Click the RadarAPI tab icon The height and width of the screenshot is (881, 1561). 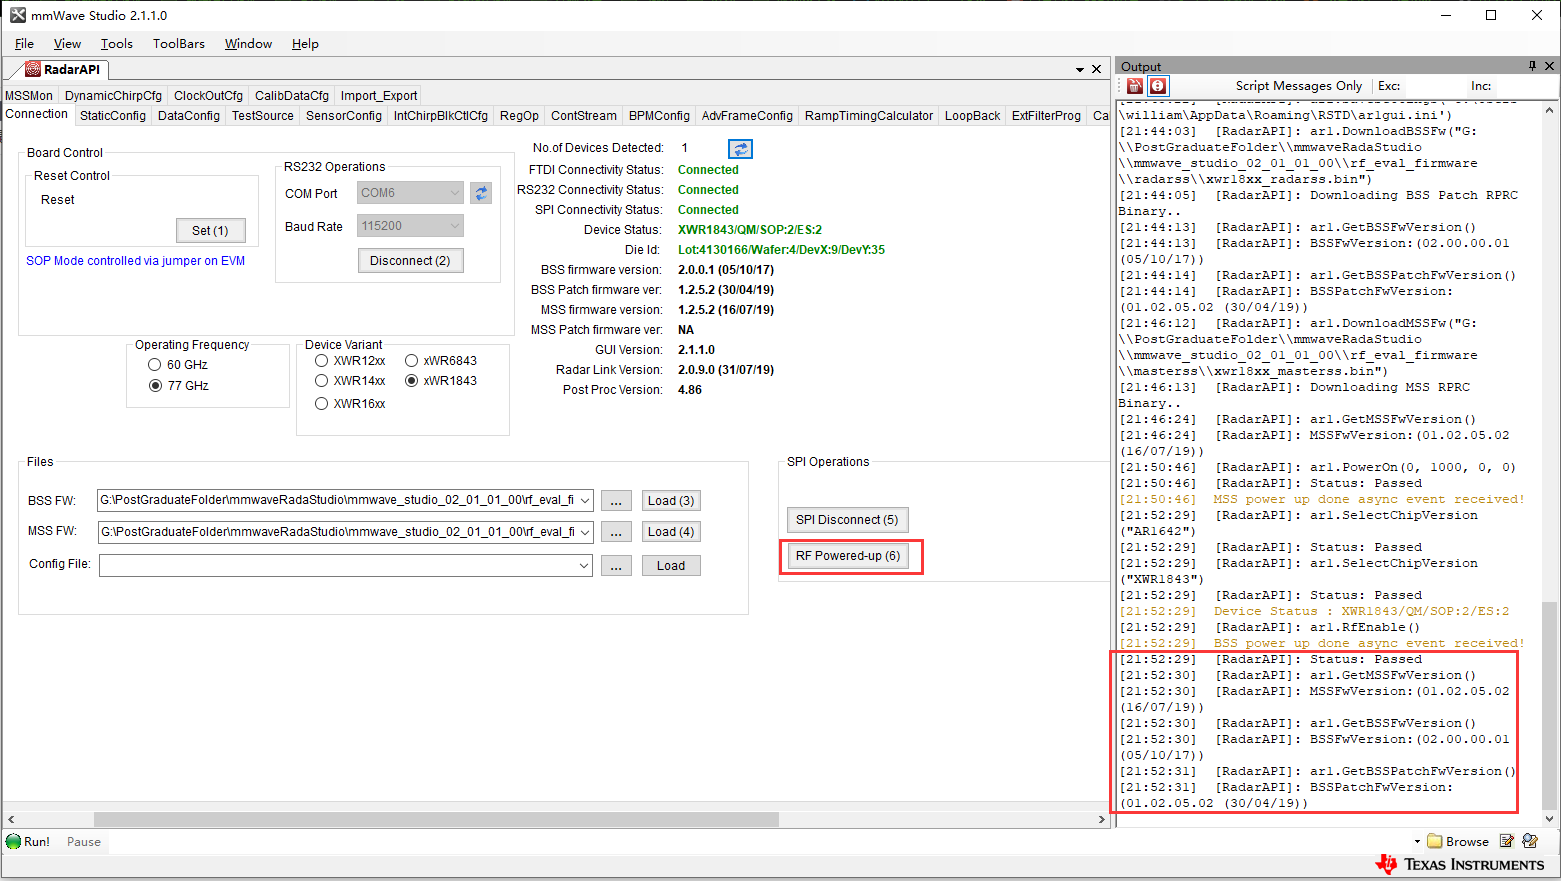[x=33, y=69]
